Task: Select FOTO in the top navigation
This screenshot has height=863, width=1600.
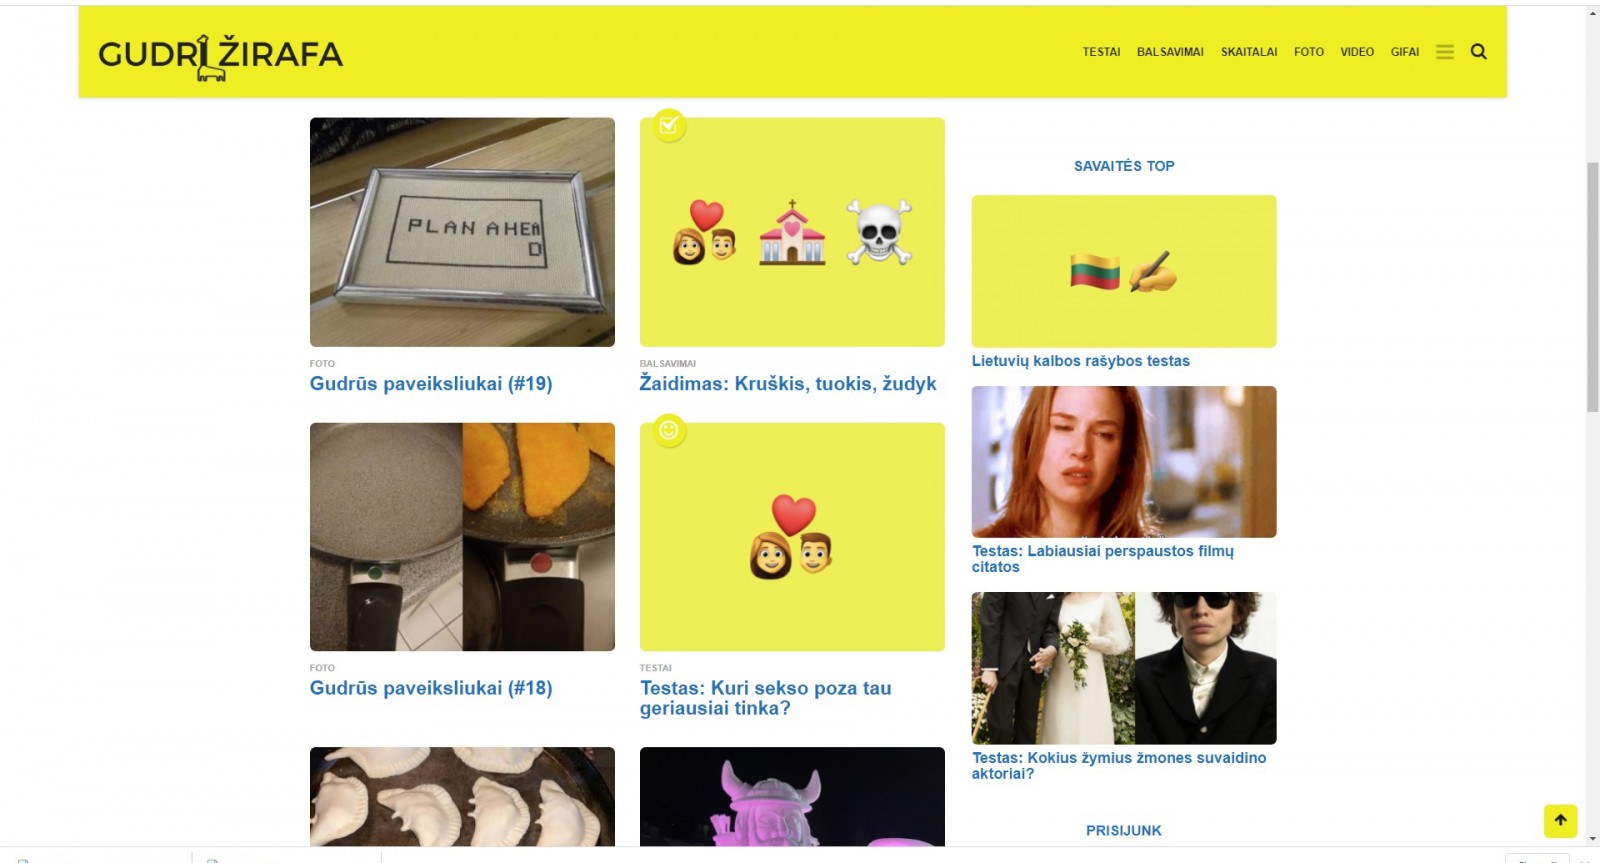Action: tap(1308, 52)
